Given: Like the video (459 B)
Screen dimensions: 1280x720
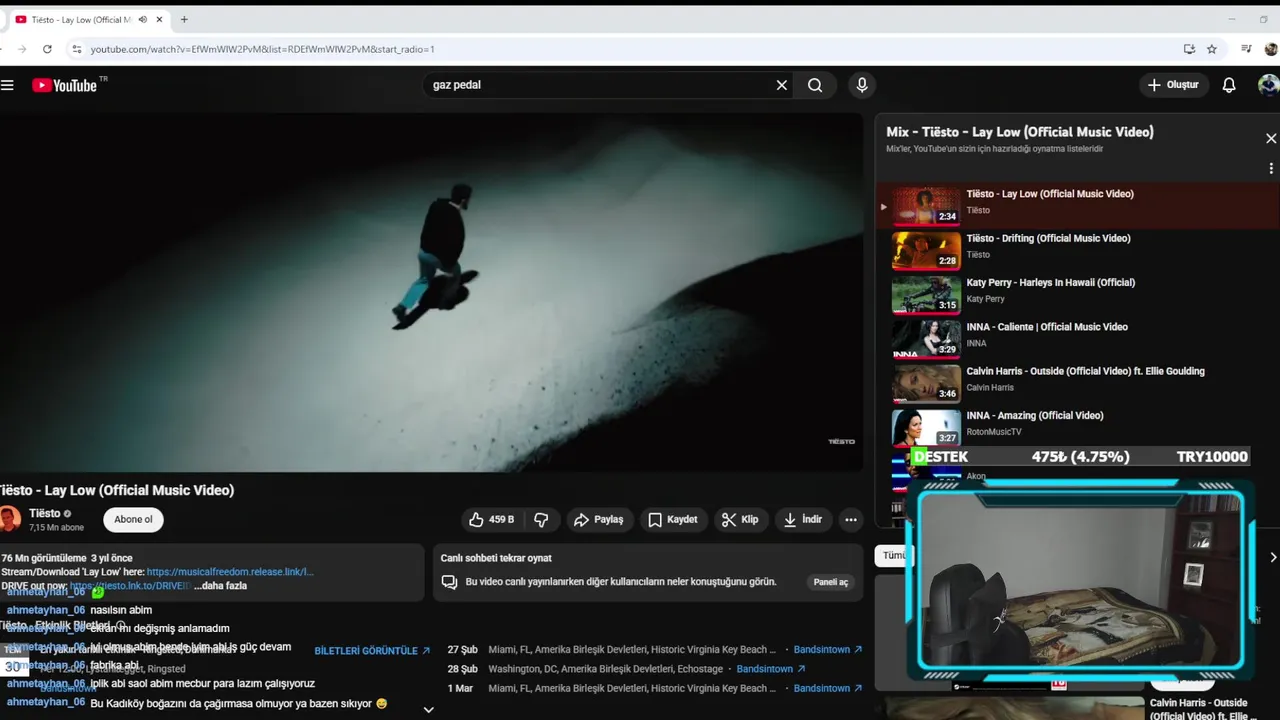Looking at the screenshot, I should [491, 519].
